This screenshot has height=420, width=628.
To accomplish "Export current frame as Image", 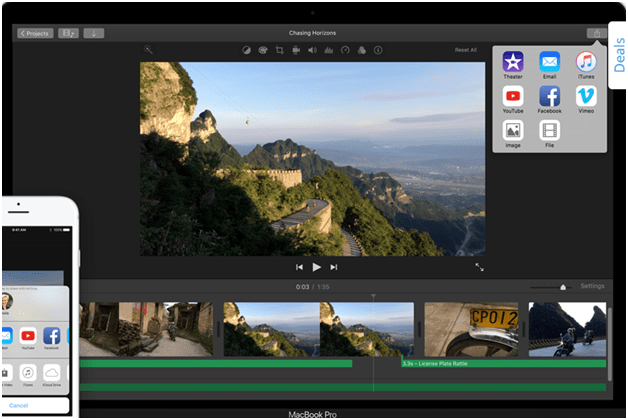I will pos(513,134).
